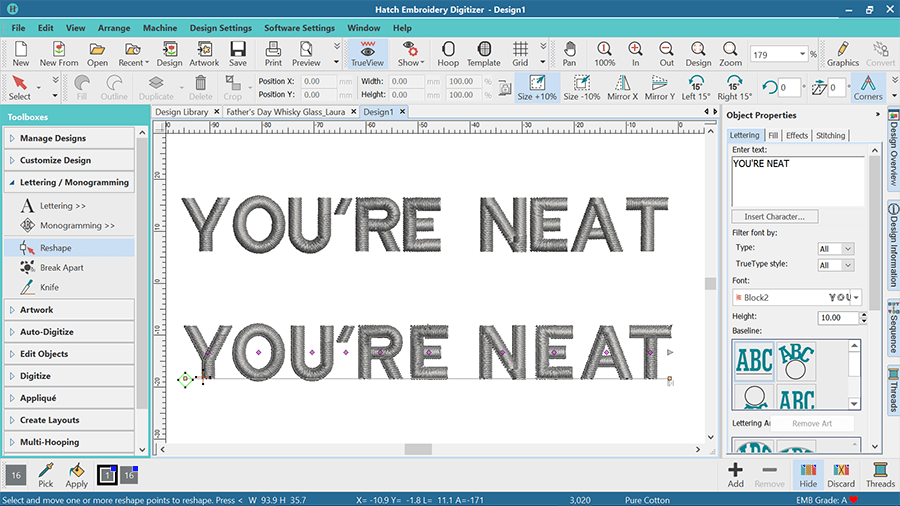The image size is (900, 506).
Task: Open the Design Settings menu
Action: pos(220,27)
